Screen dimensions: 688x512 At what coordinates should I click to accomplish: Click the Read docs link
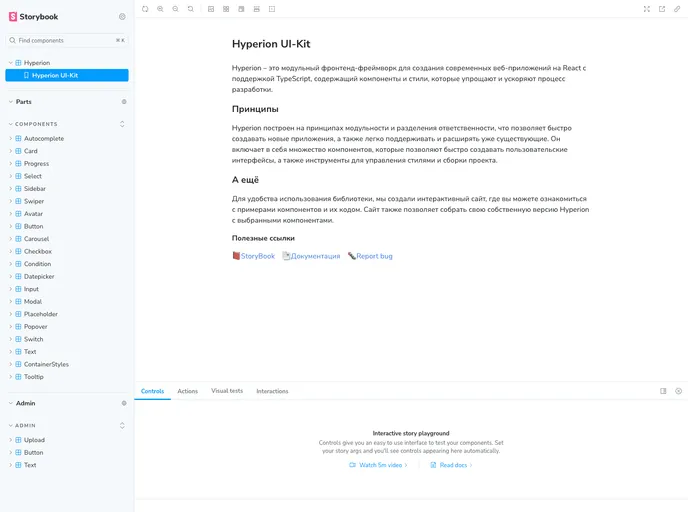pyautogui.click(x=453, y=465)
